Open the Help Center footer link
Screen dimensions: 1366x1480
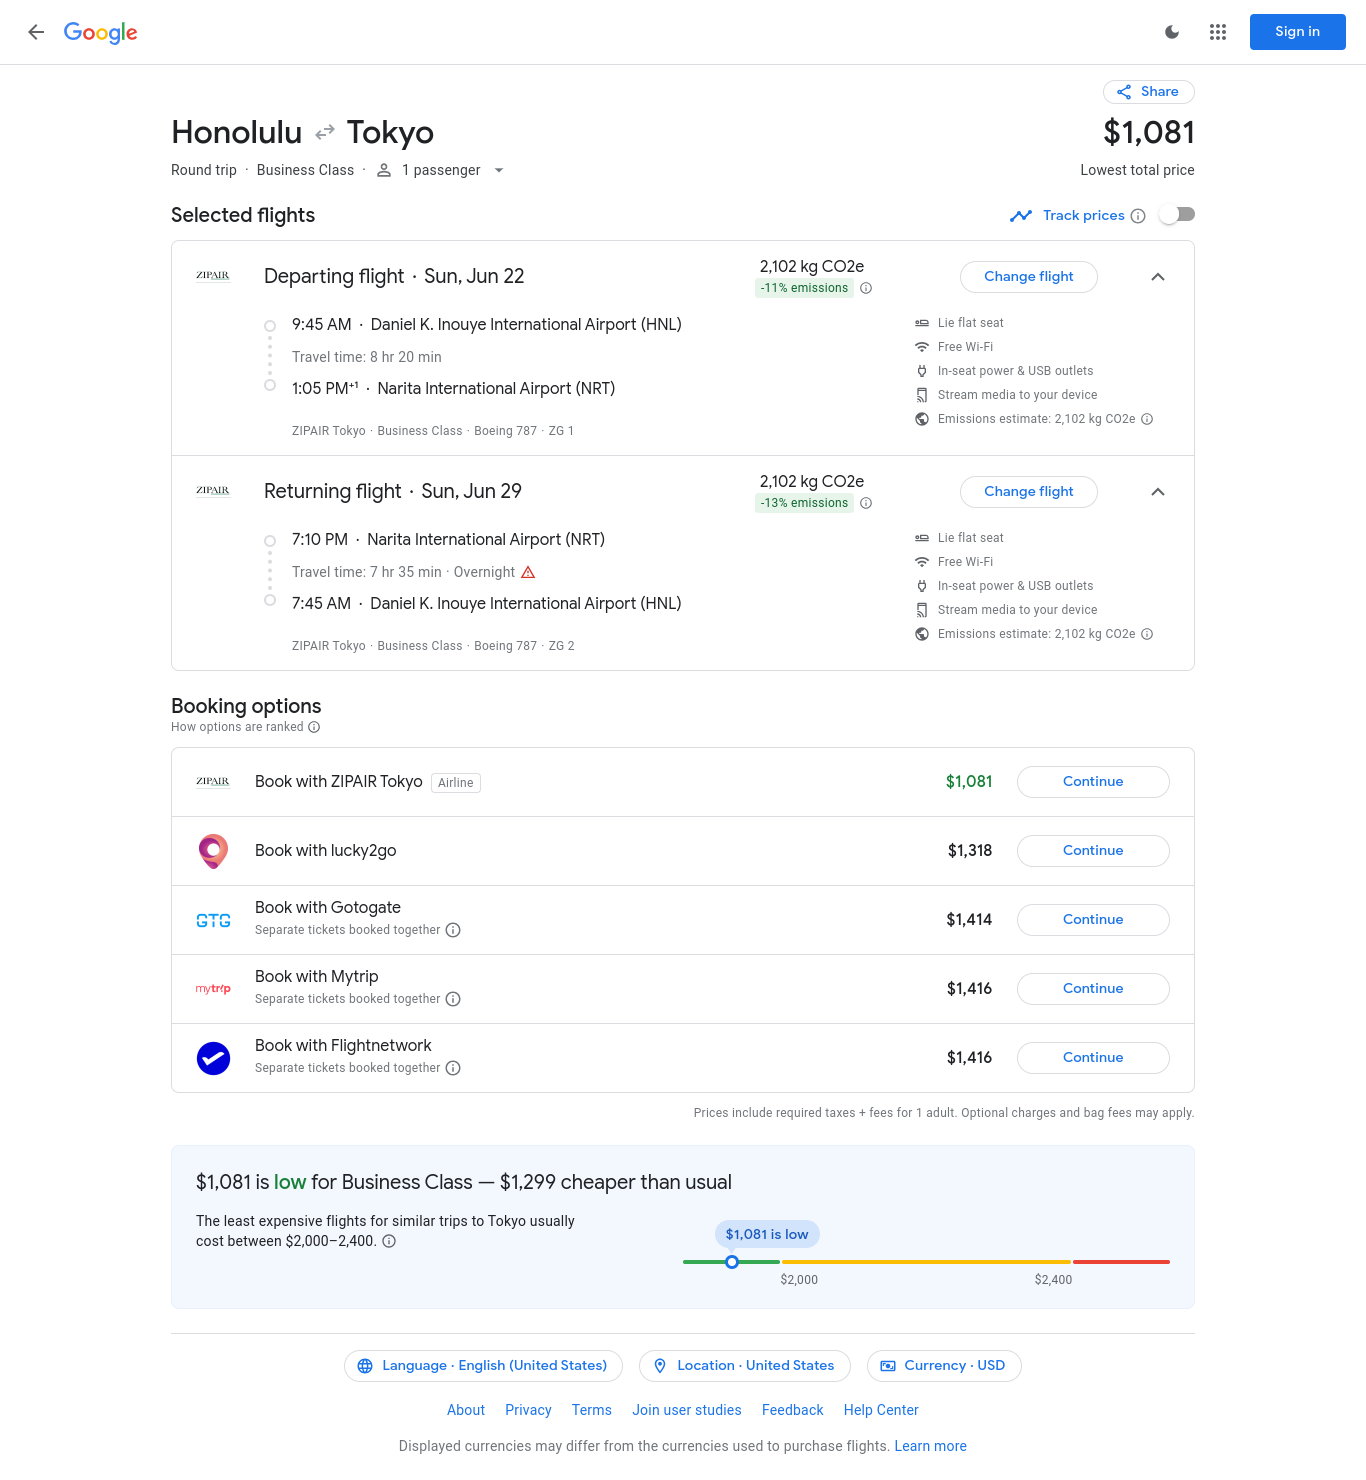[880, 1410]
